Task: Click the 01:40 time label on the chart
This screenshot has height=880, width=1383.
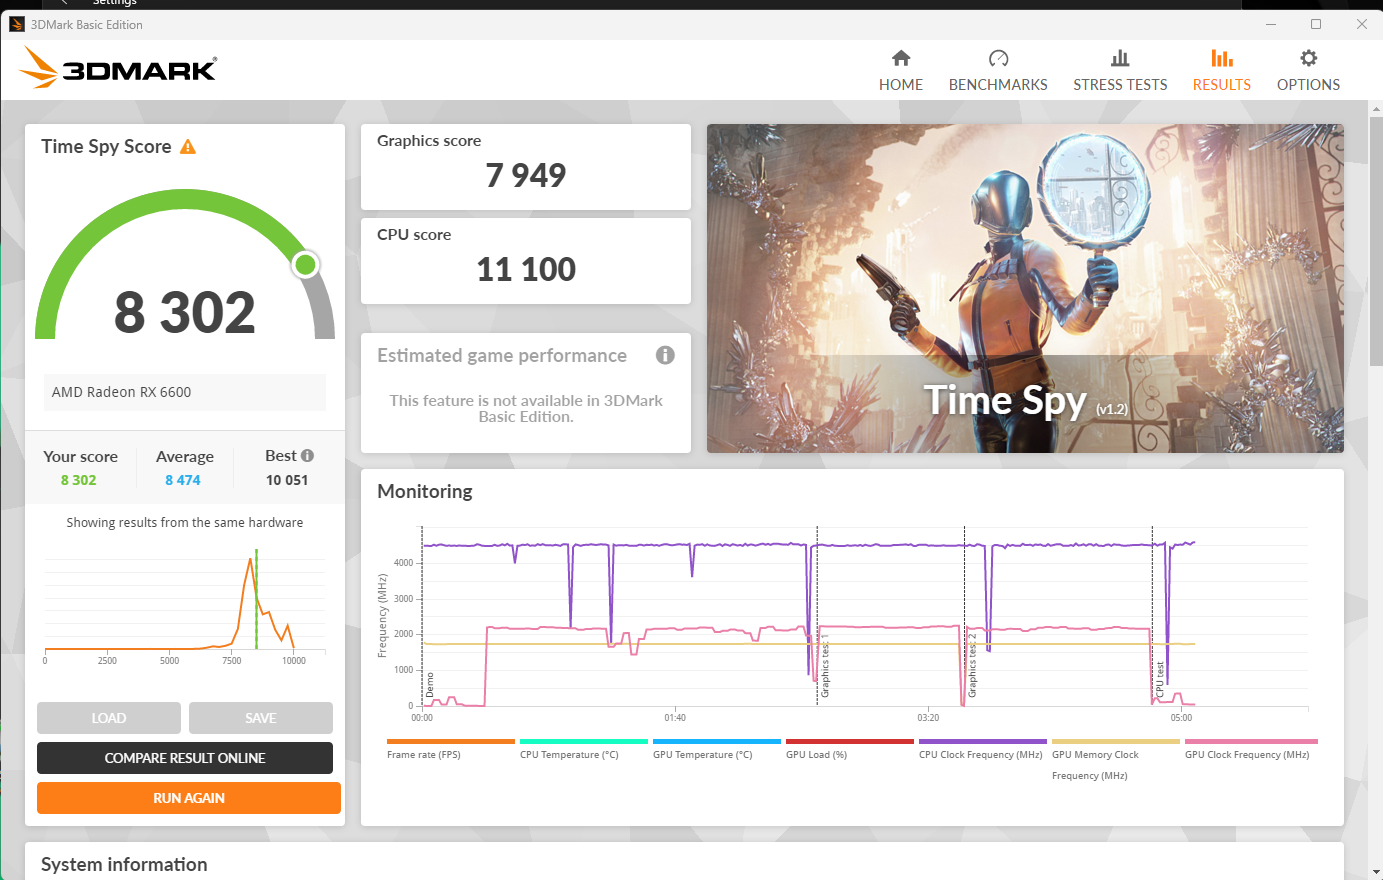Action: pos(675,718)
